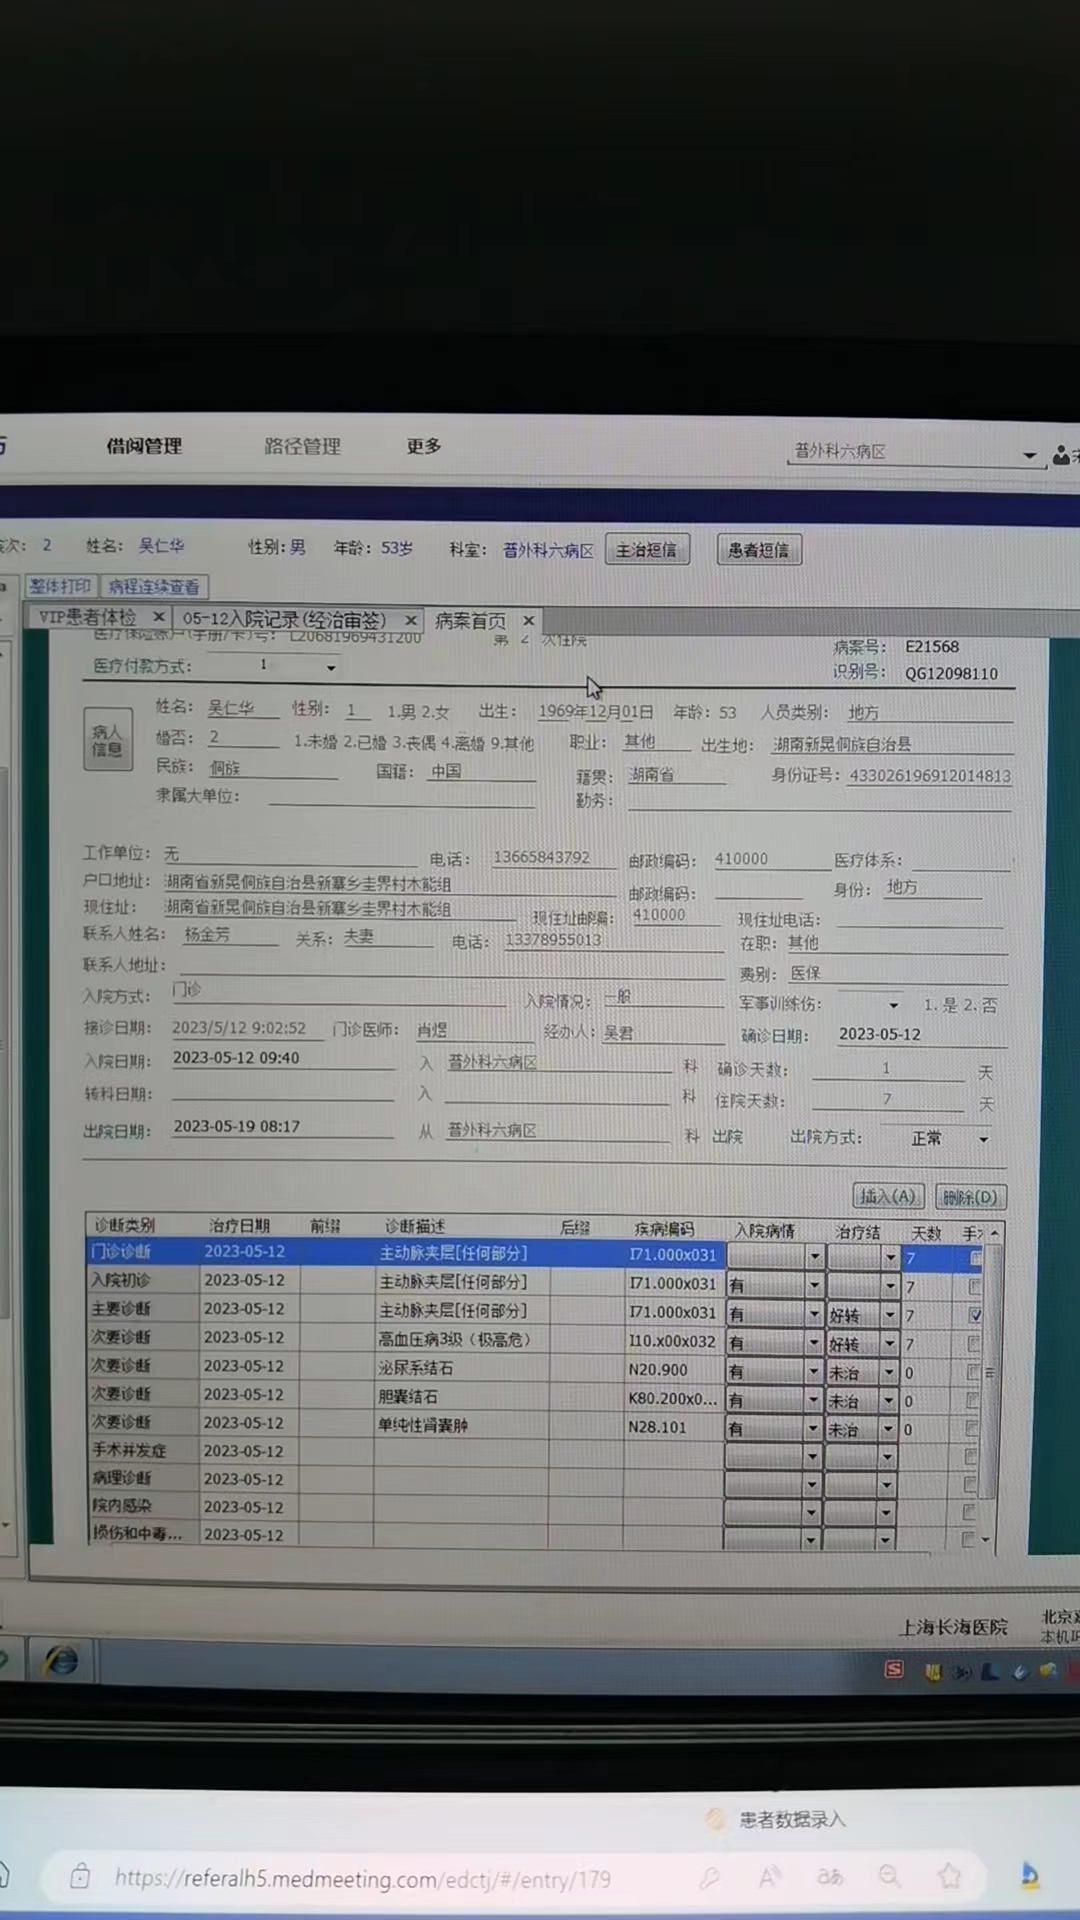Toggle the surgery checkbox in 单纯性肾囊肿 row
The width and height of the screenshot is (1080, 1920).
point(971,1428)
